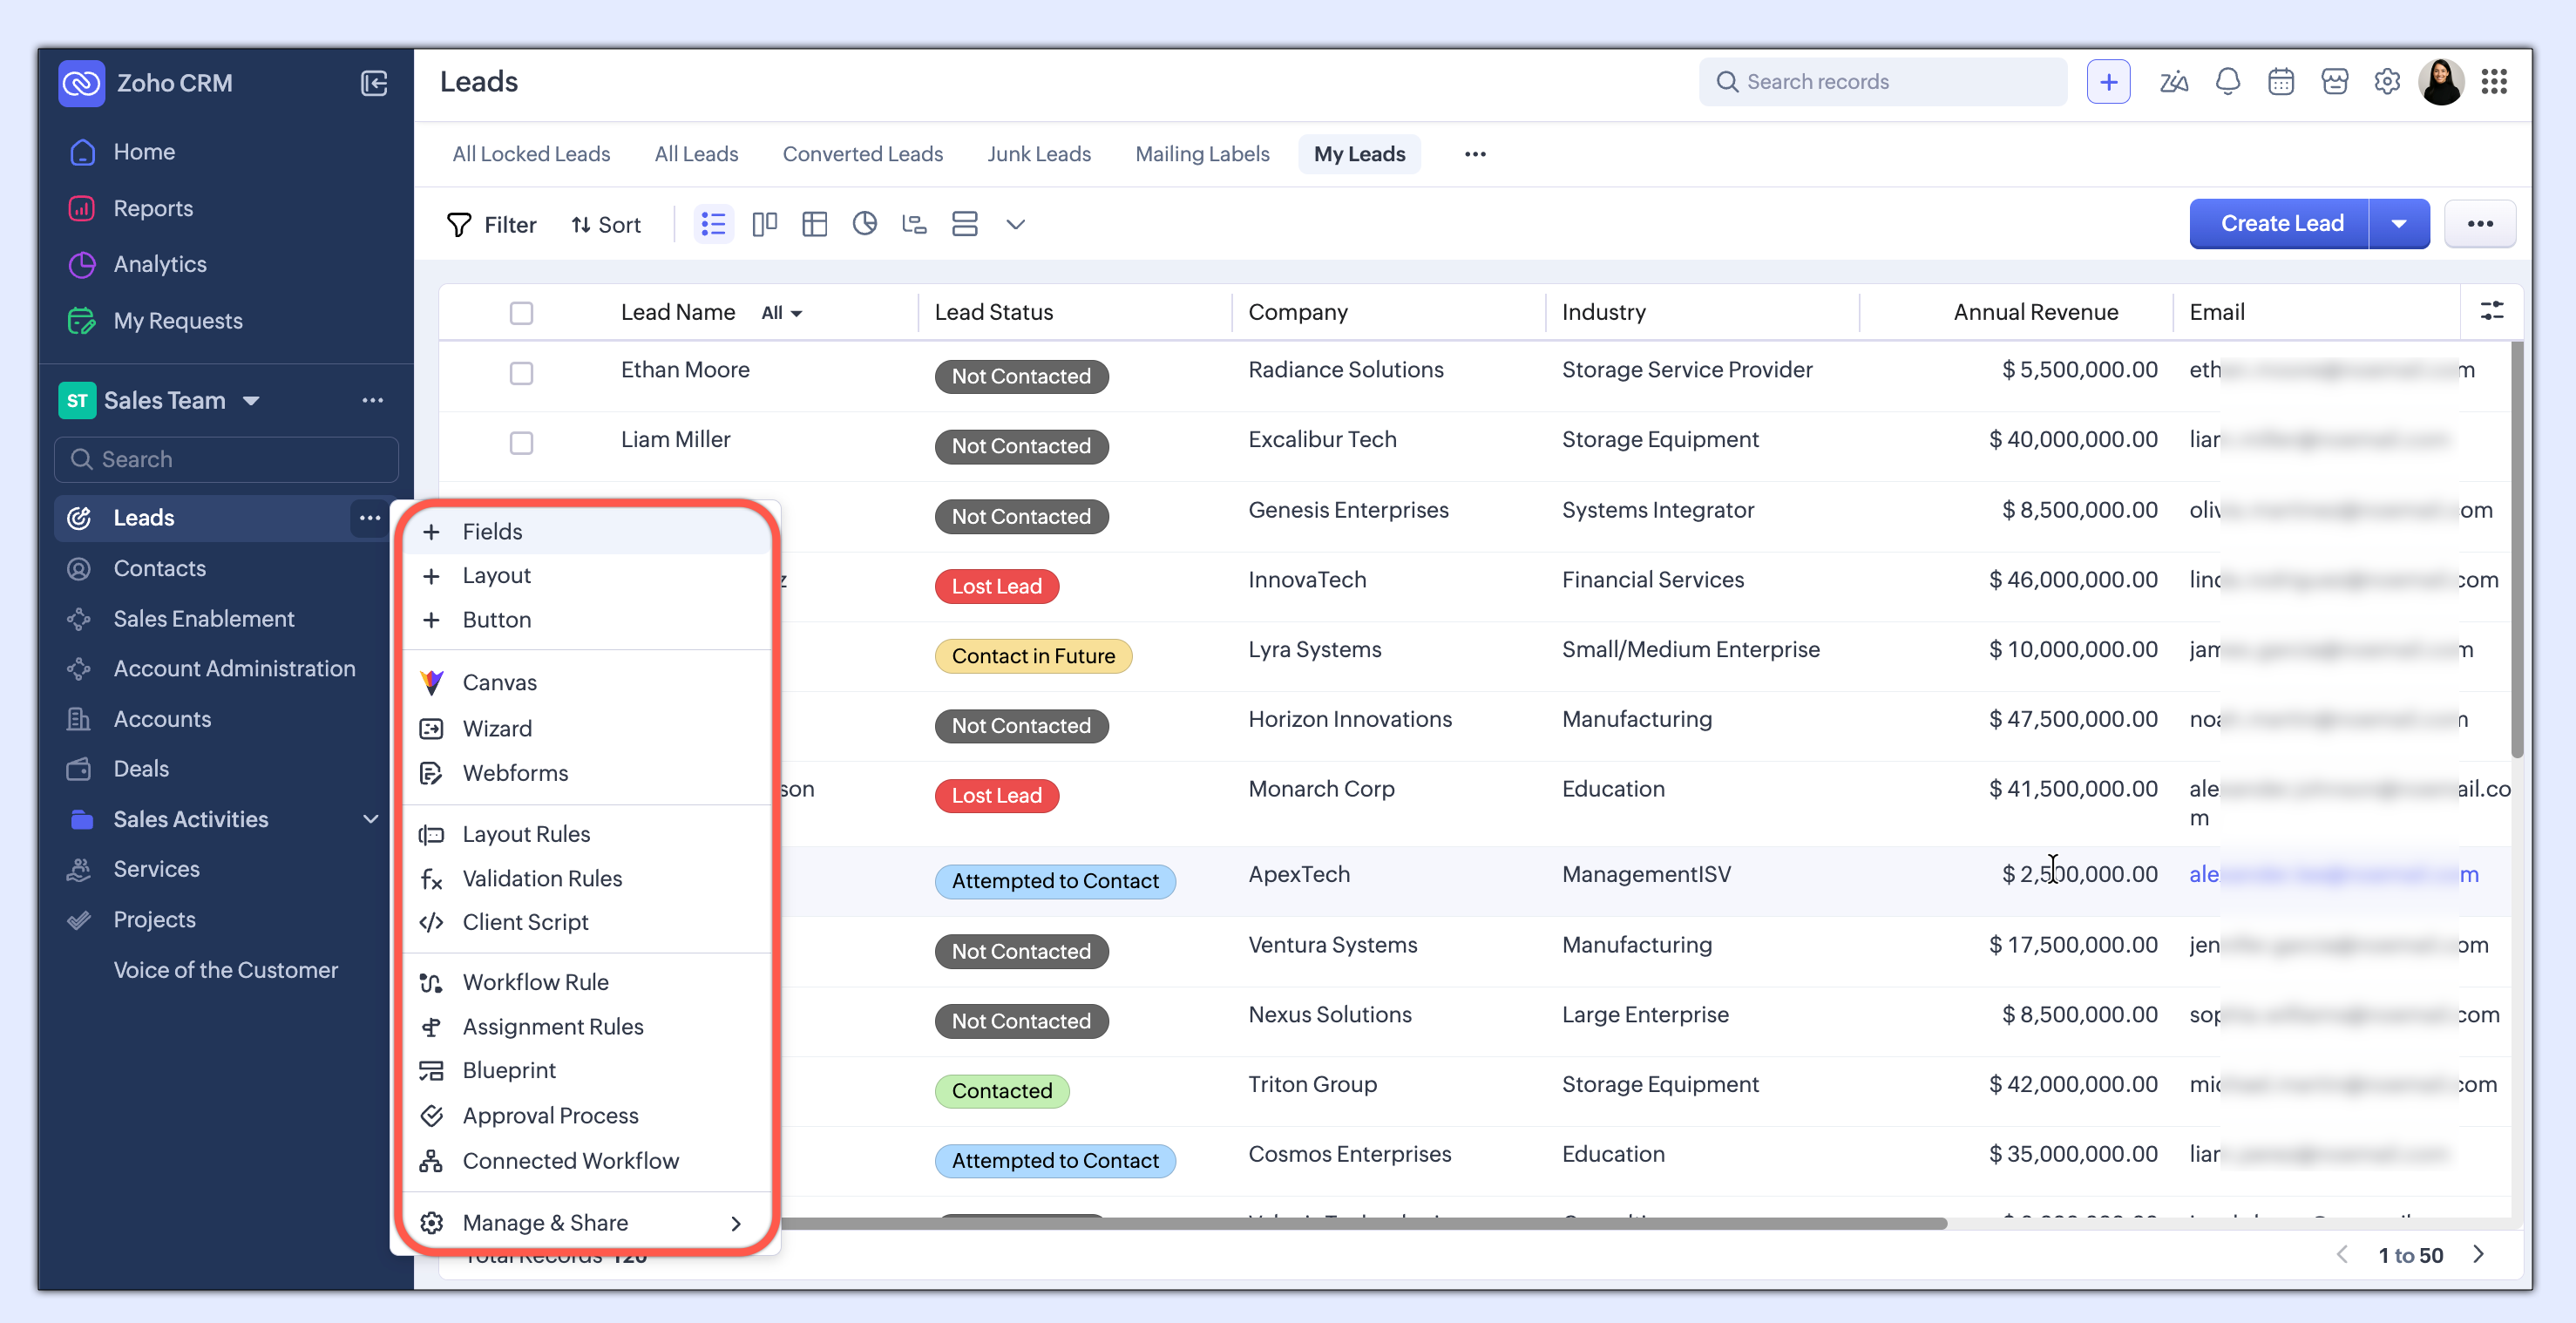The height and width of the screenshot is (1323, 2576).
Task: Check the select-all leads checkbox
Action: (521, 313)
